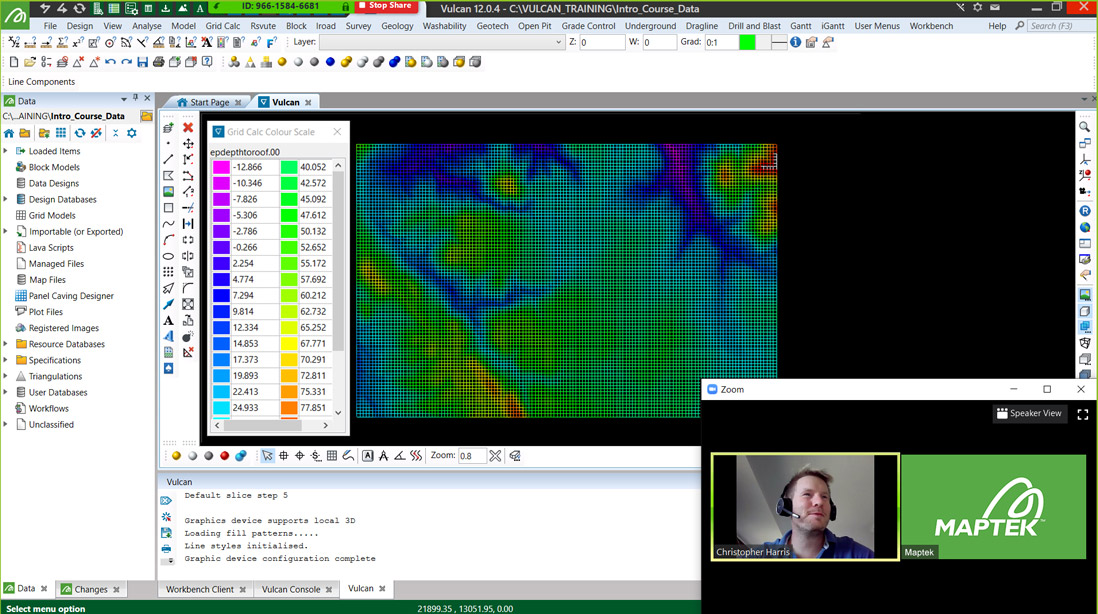
Task: Click the Redo arrow in the toolbar
Action: (x=127, y=62)
